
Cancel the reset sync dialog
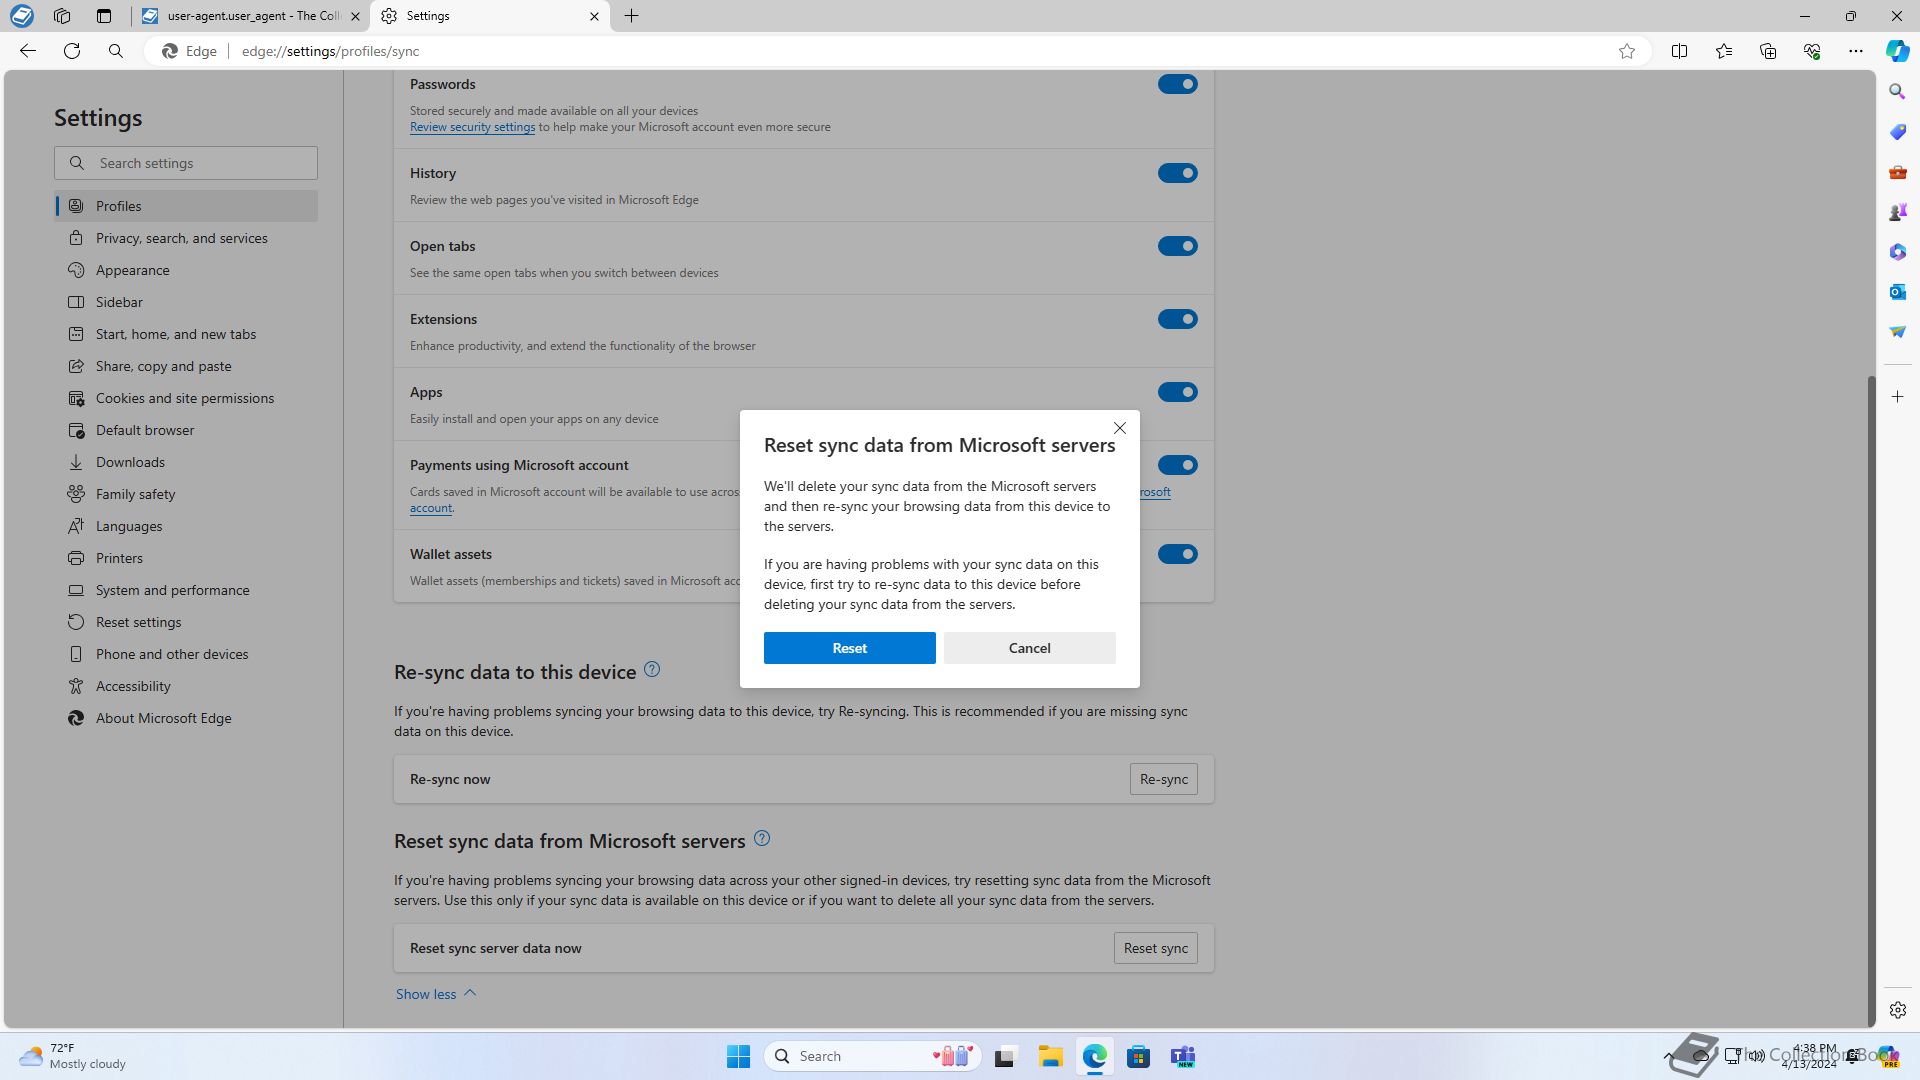click(x=1029, y=648)
